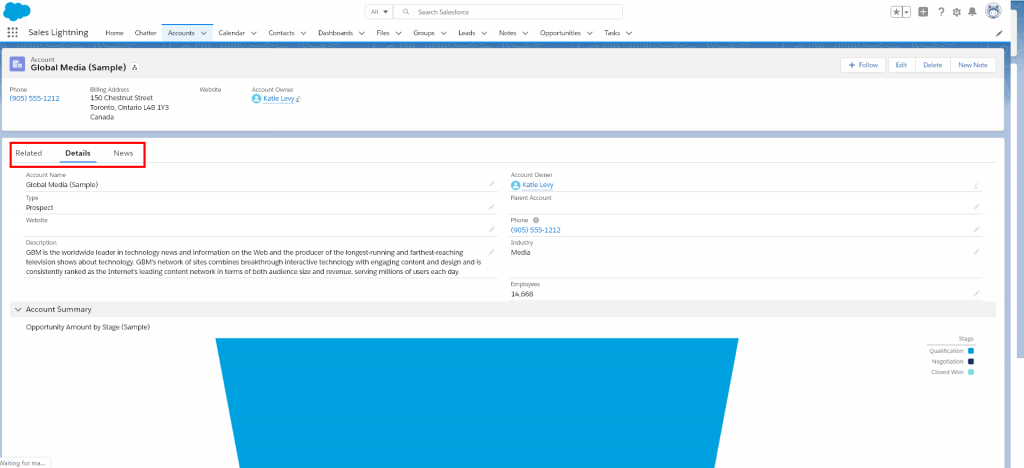This screenshot has height=468, width=1024.
Task: Go to the Home tab
Action: pos(114,33)
